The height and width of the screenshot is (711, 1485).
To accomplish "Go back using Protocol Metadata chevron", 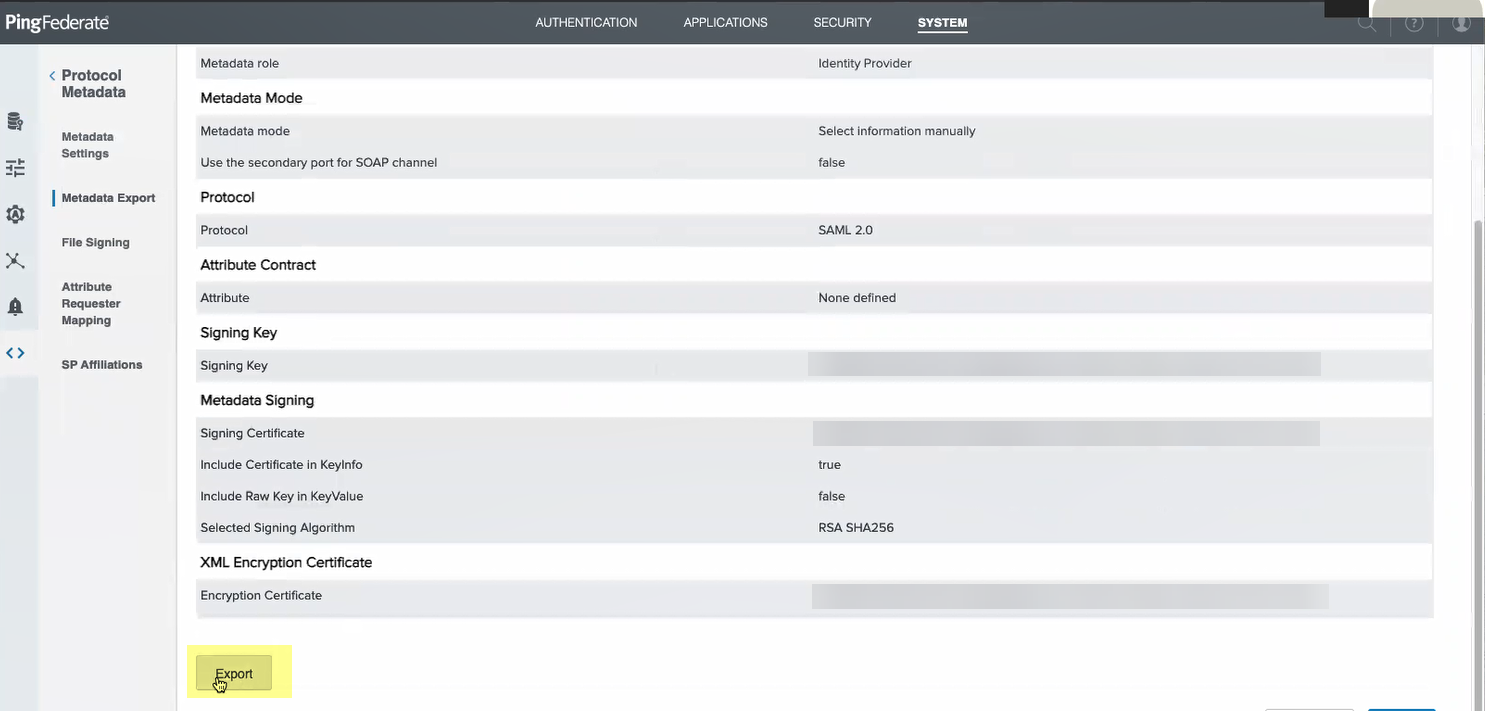I will (52, 76).
